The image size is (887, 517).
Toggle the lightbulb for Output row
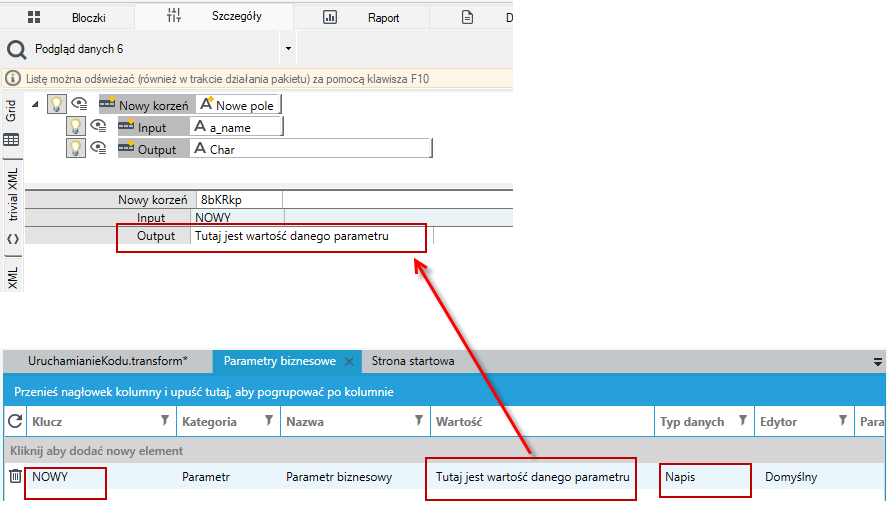click(75, 148)
